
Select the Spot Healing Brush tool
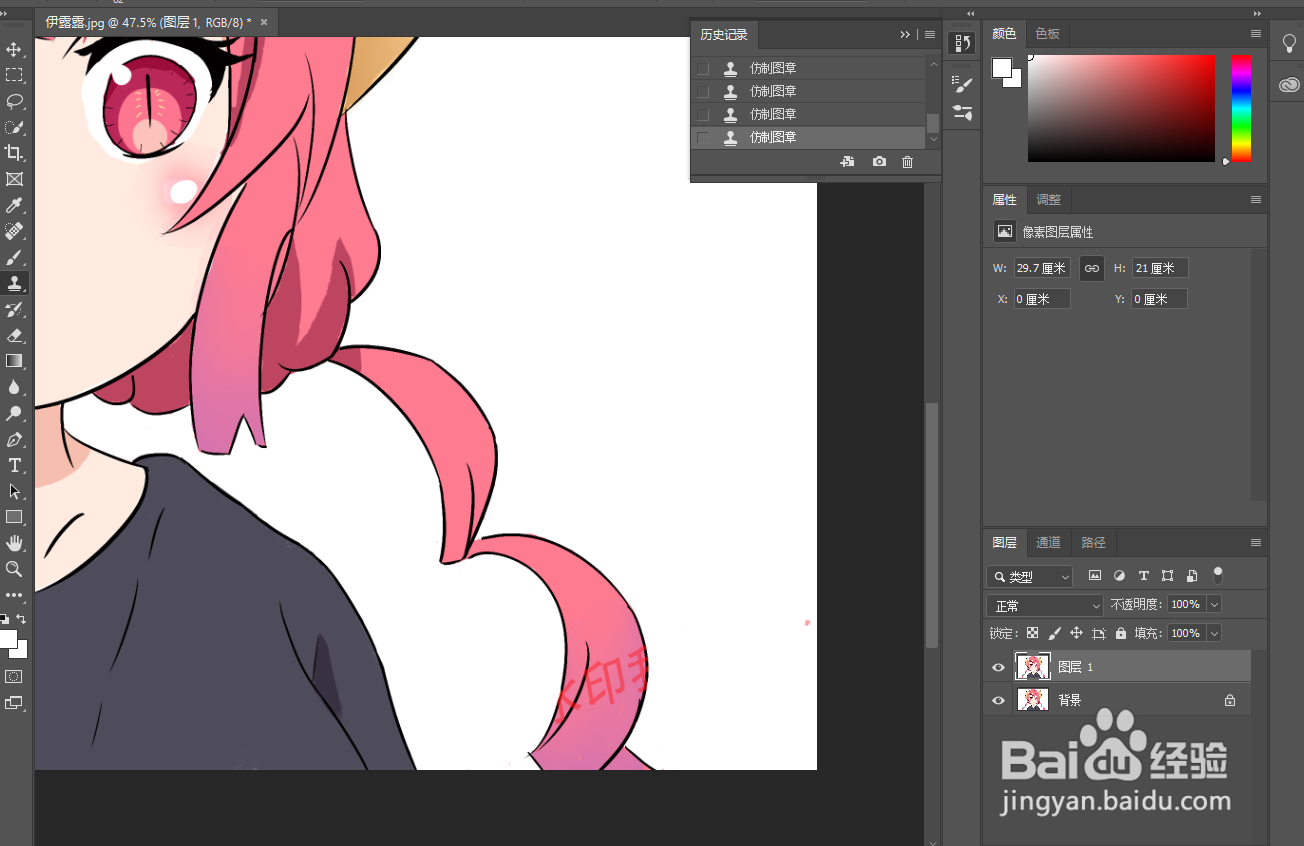click(x=14, y=231)
